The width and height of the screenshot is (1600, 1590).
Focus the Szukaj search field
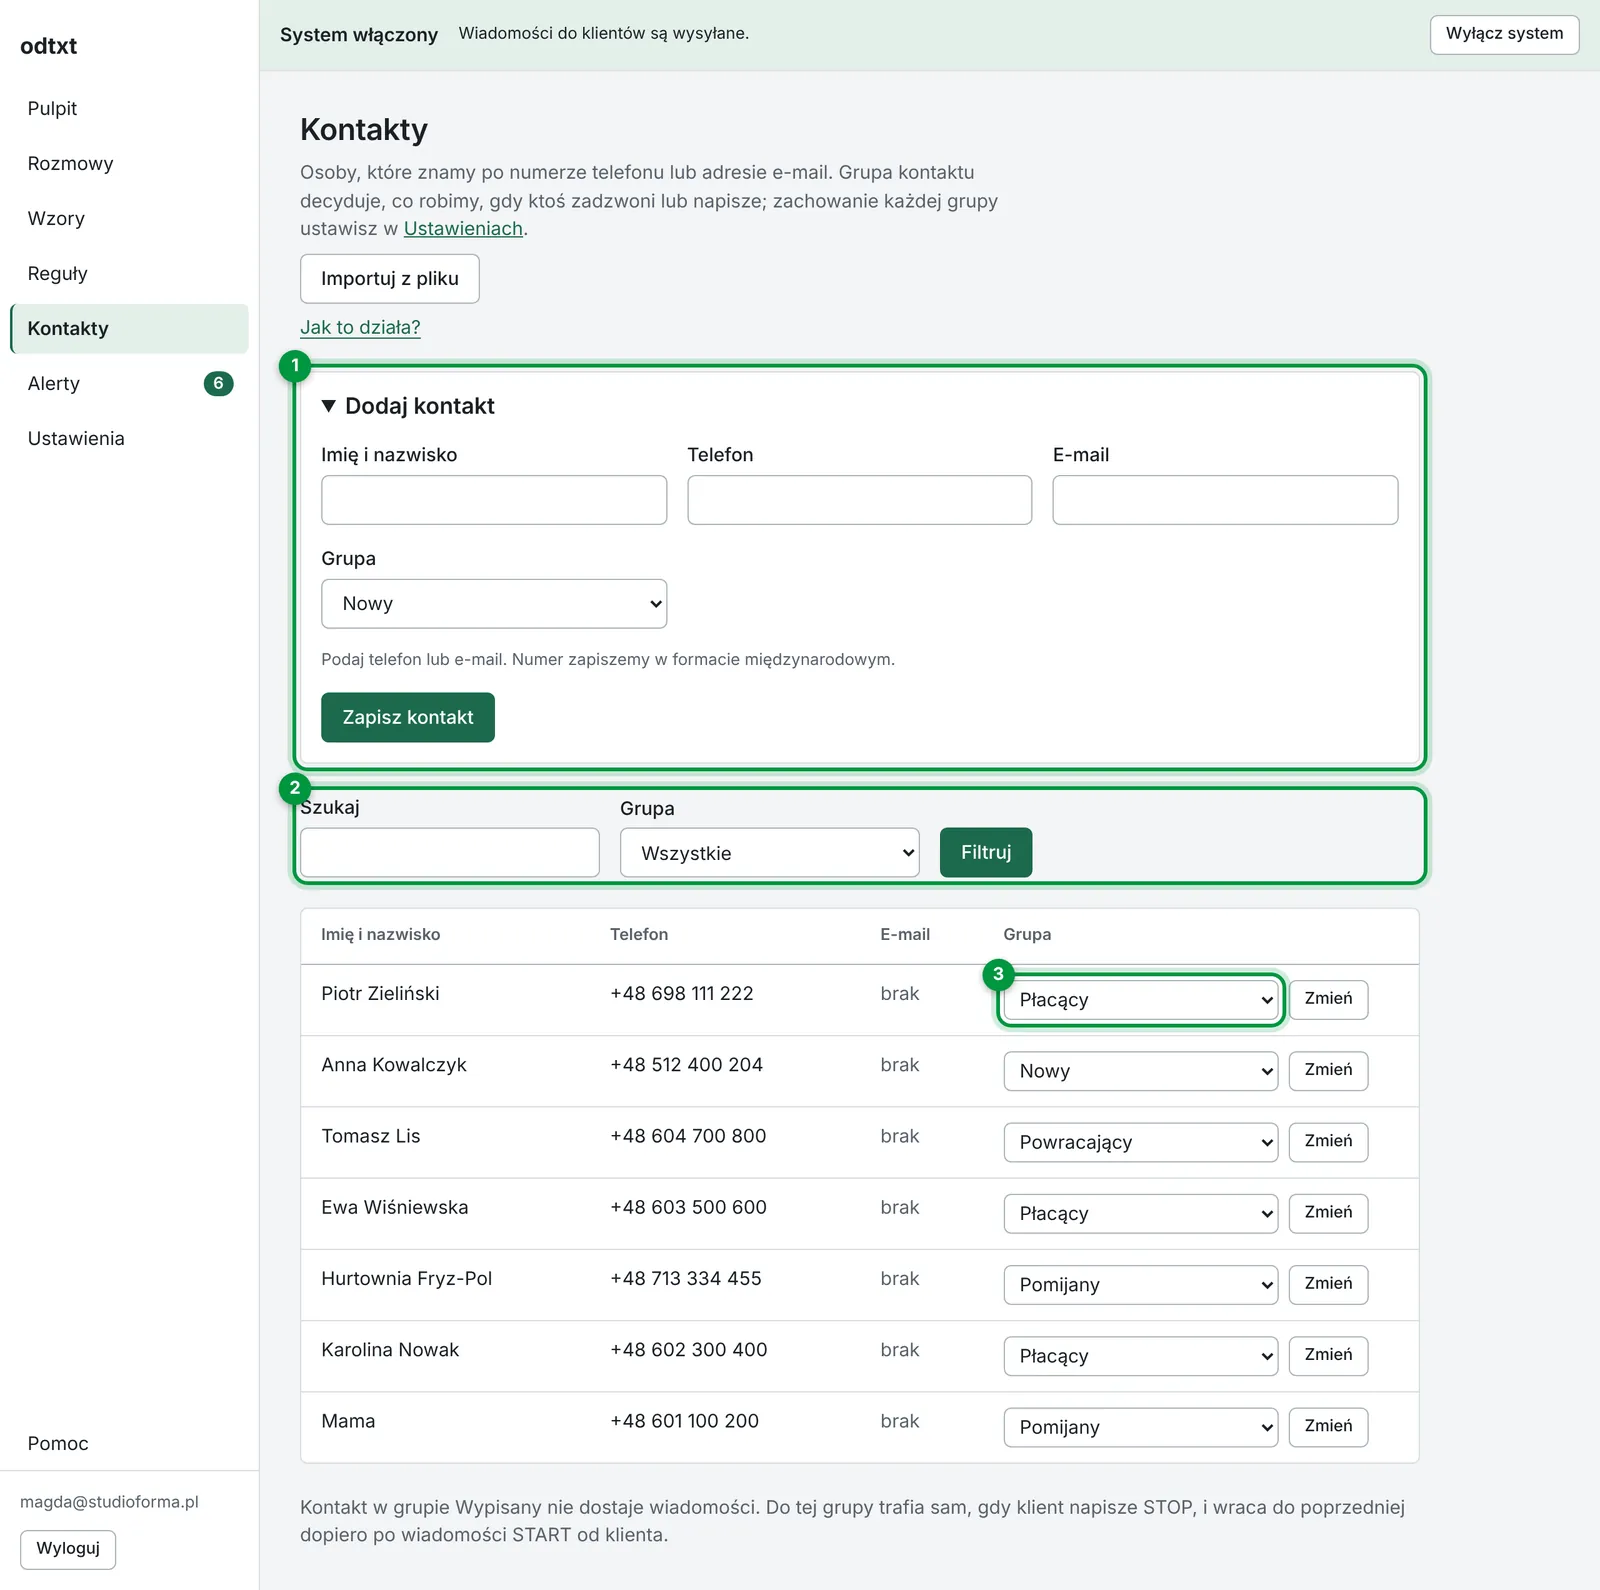point(450,853)
